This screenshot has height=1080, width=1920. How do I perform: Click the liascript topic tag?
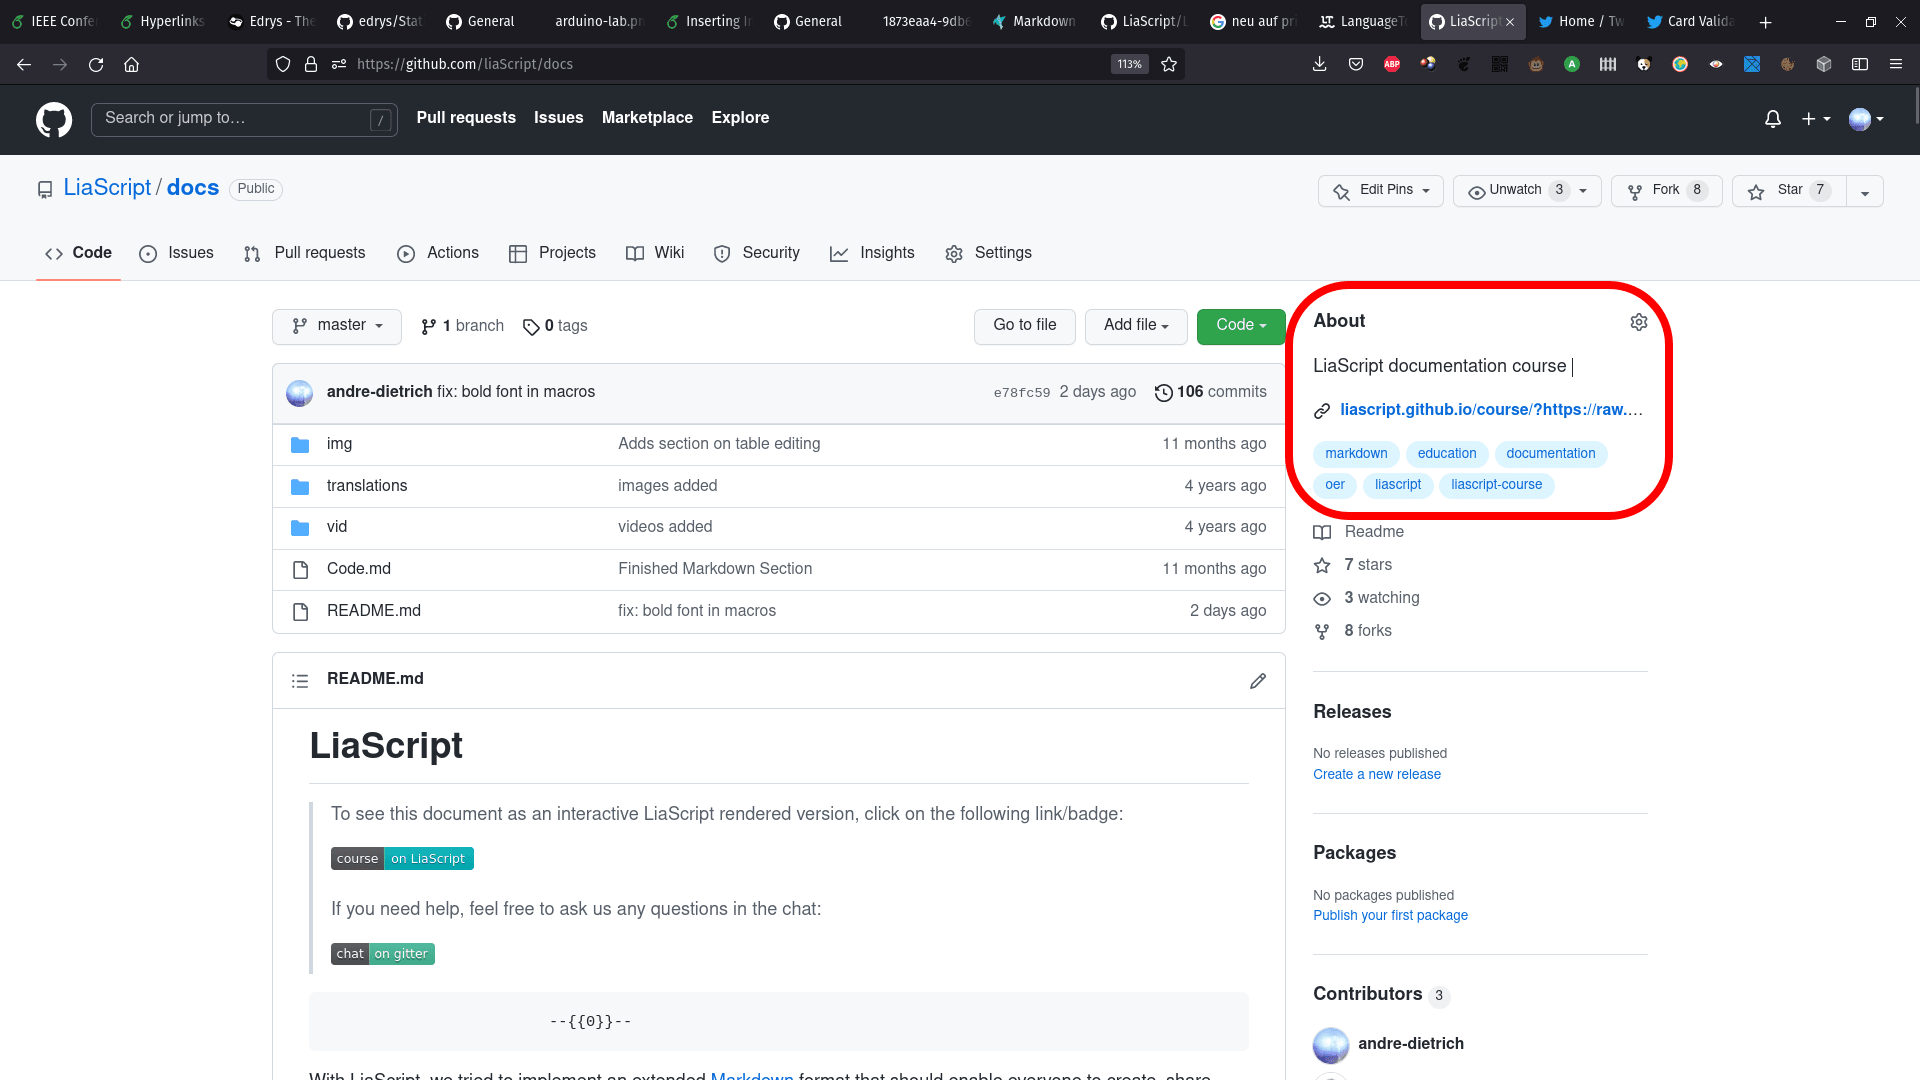tap(1398, 484)
